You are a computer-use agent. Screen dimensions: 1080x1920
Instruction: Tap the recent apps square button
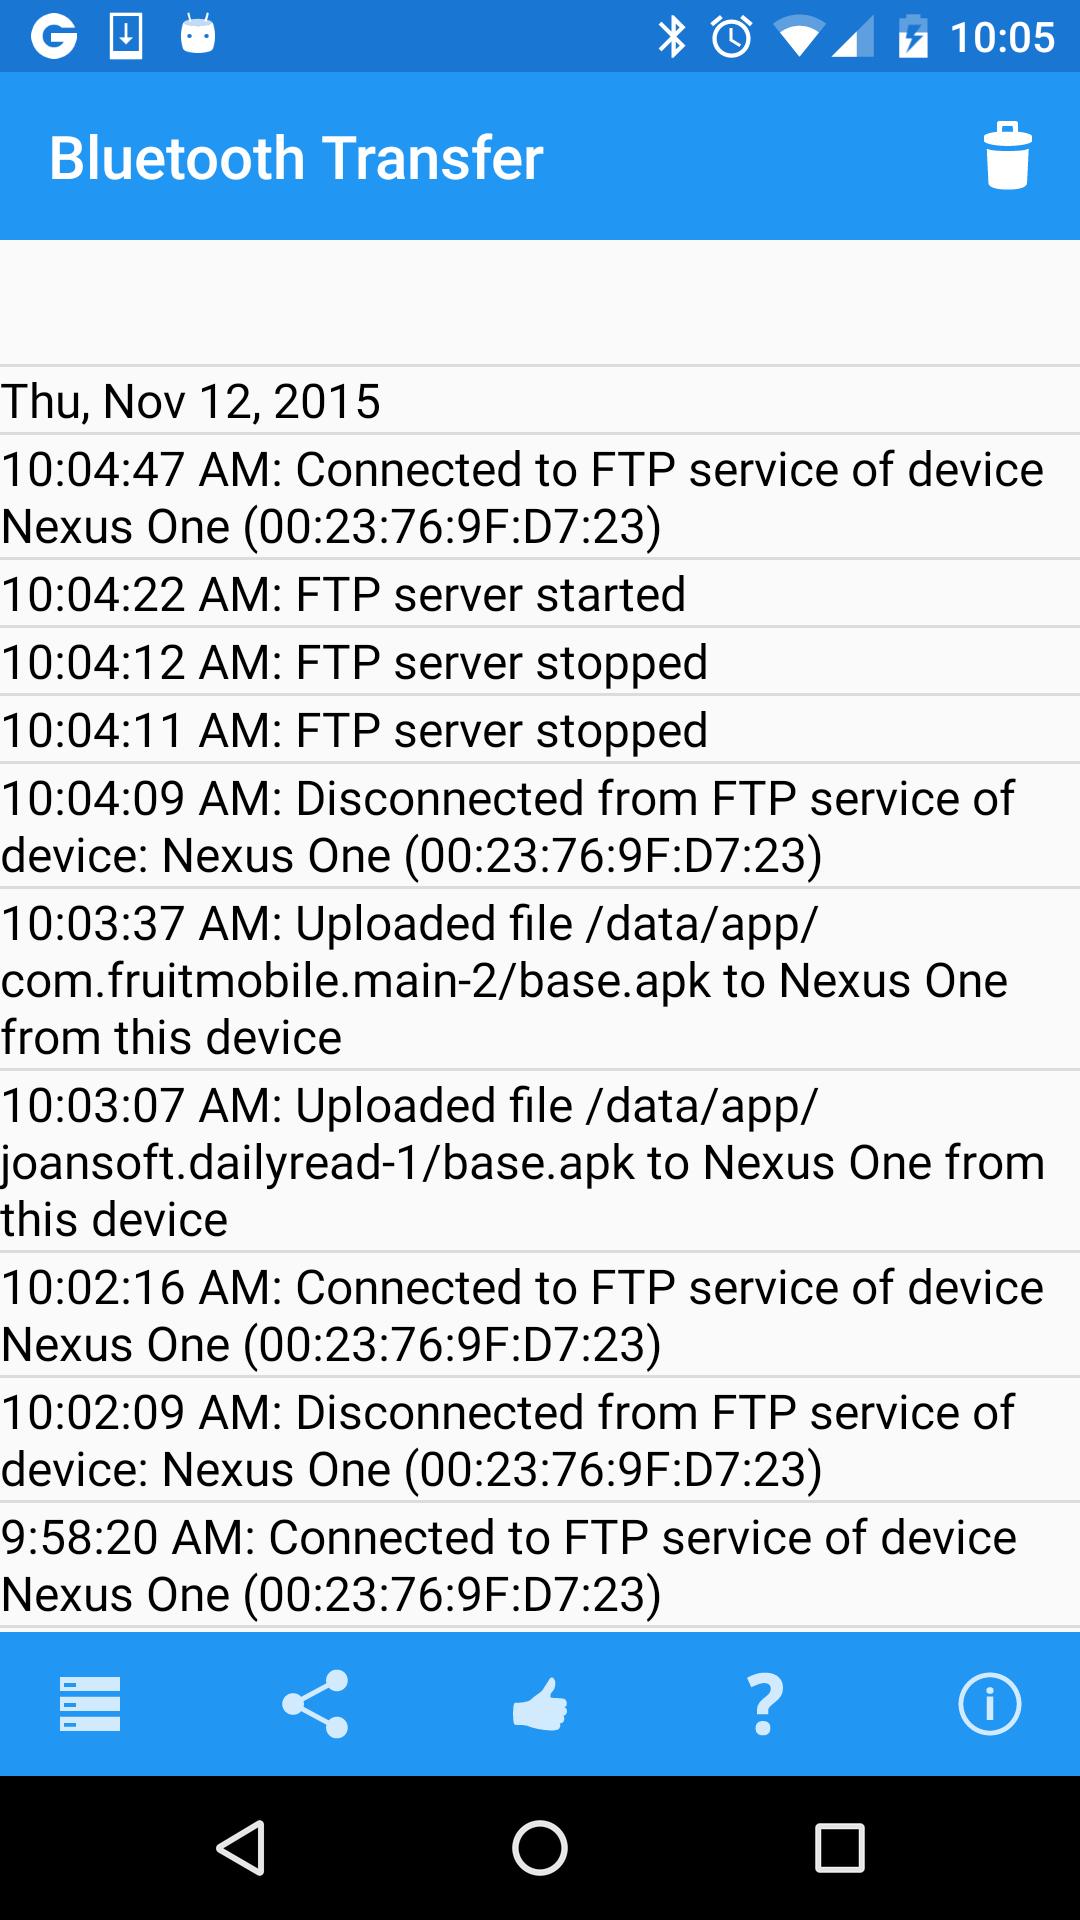pyautogui.click(x=839, y=1847)
